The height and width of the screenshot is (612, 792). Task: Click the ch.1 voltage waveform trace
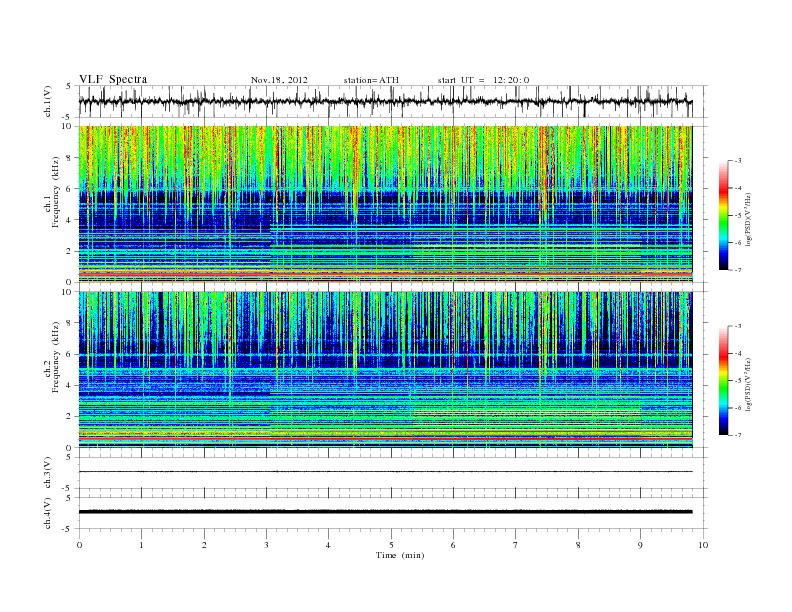pos(385,101)
